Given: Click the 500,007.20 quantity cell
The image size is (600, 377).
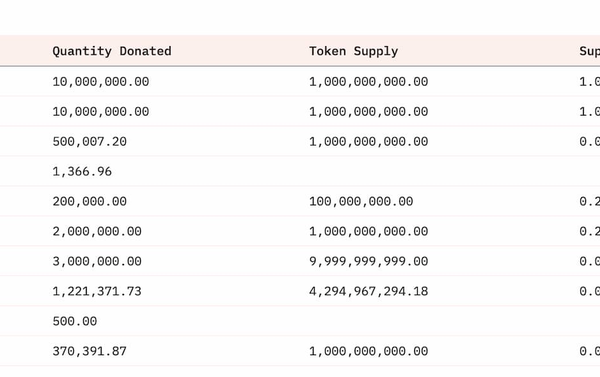Looking at the screenshot, I should click(90, 141).
